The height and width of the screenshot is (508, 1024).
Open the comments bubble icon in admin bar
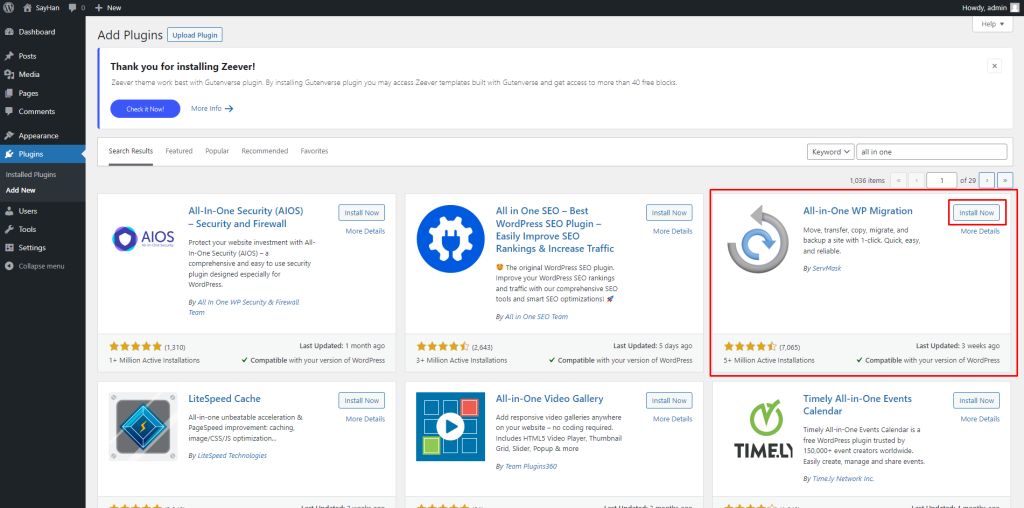pos(72,7)
